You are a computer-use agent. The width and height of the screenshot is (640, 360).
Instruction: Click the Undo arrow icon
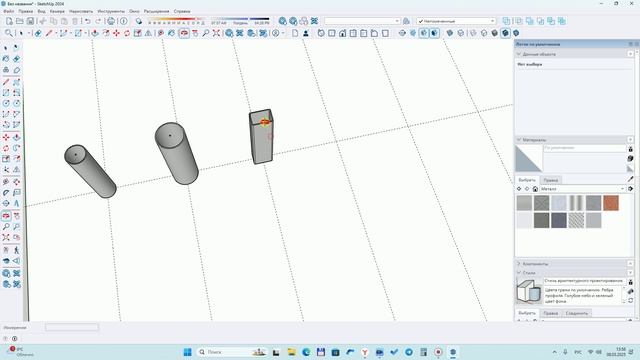click(88, 21)
